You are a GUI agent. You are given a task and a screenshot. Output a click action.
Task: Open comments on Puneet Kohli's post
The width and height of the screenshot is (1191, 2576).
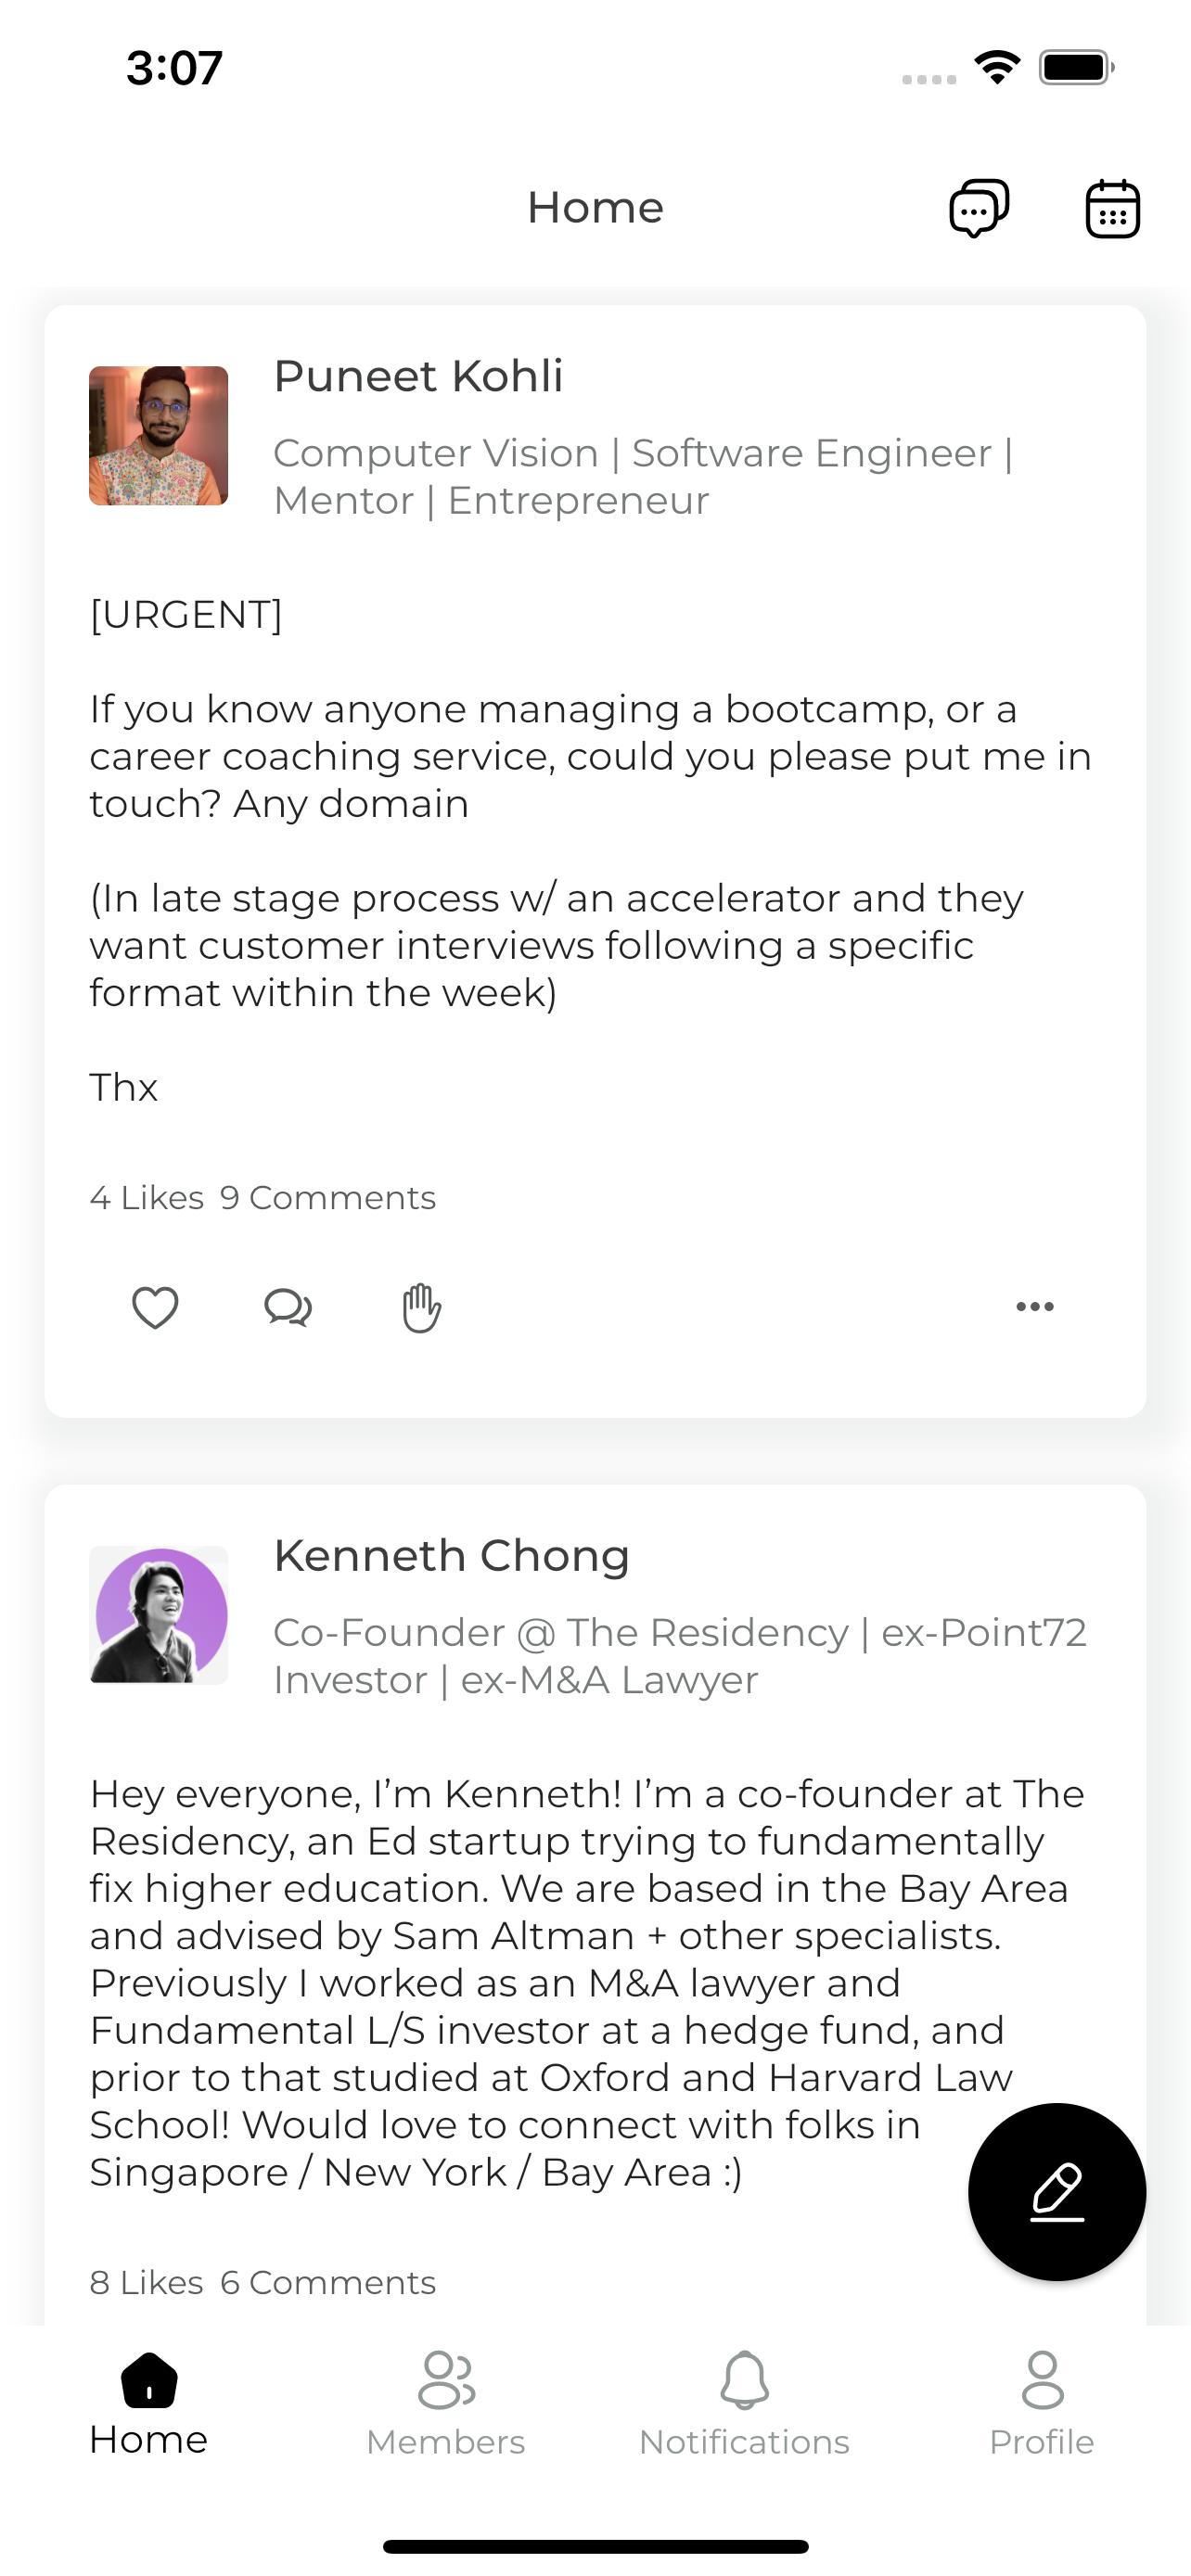pos(288,1307)
